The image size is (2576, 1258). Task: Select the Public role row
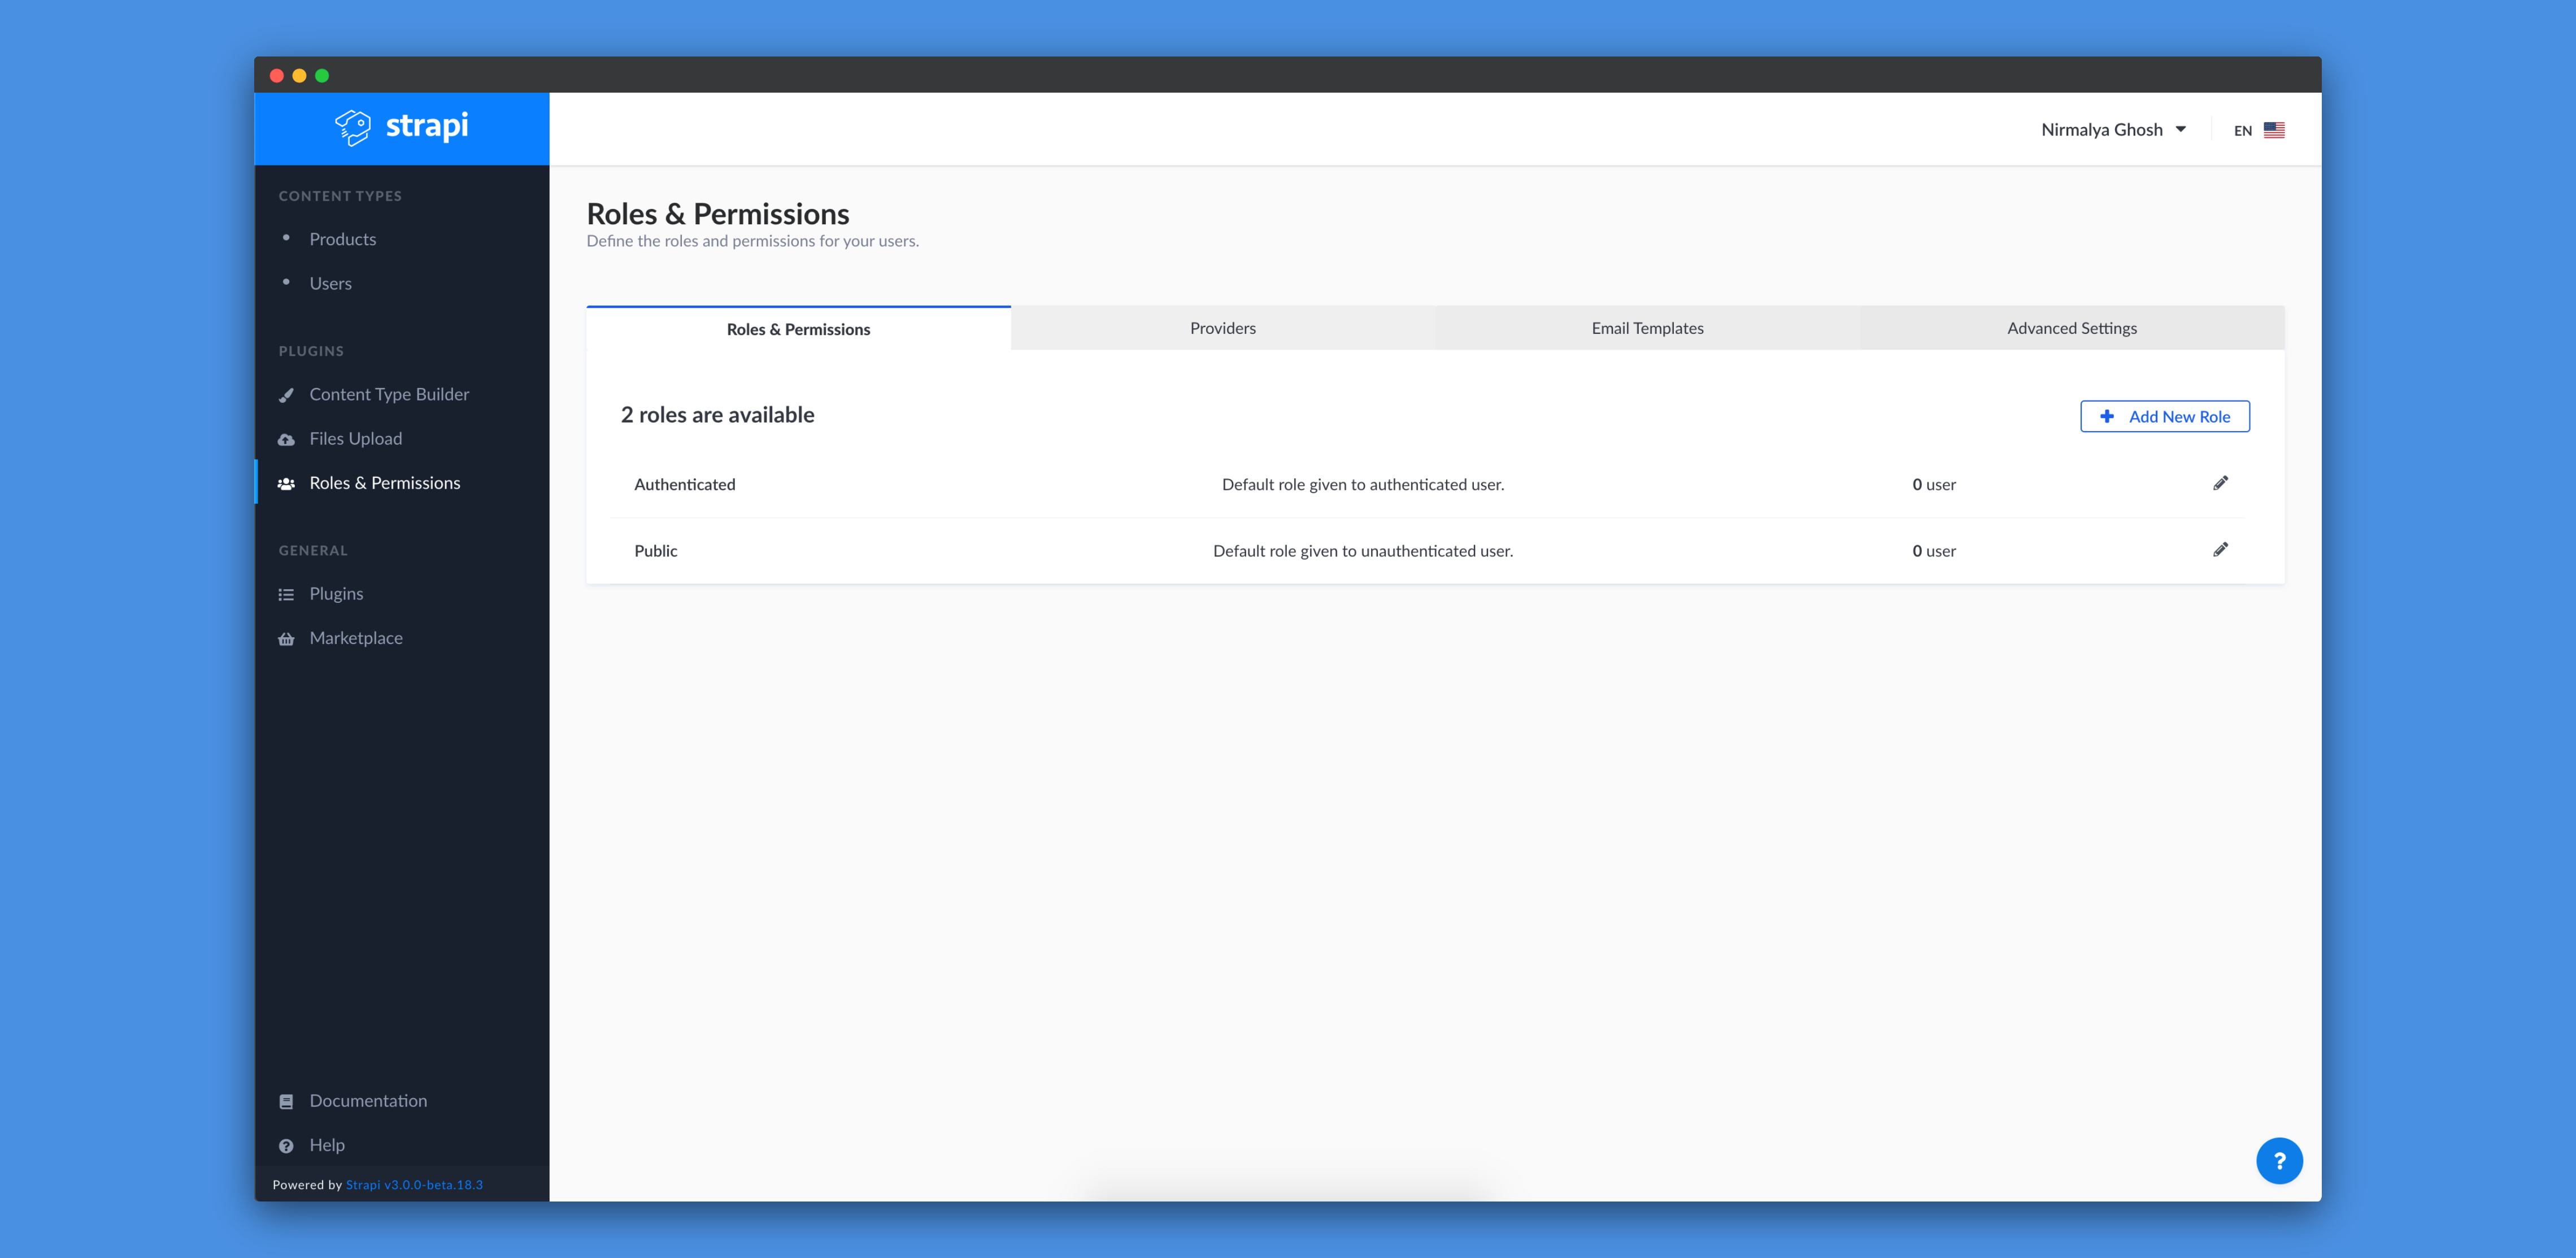(x=656, y=551)
